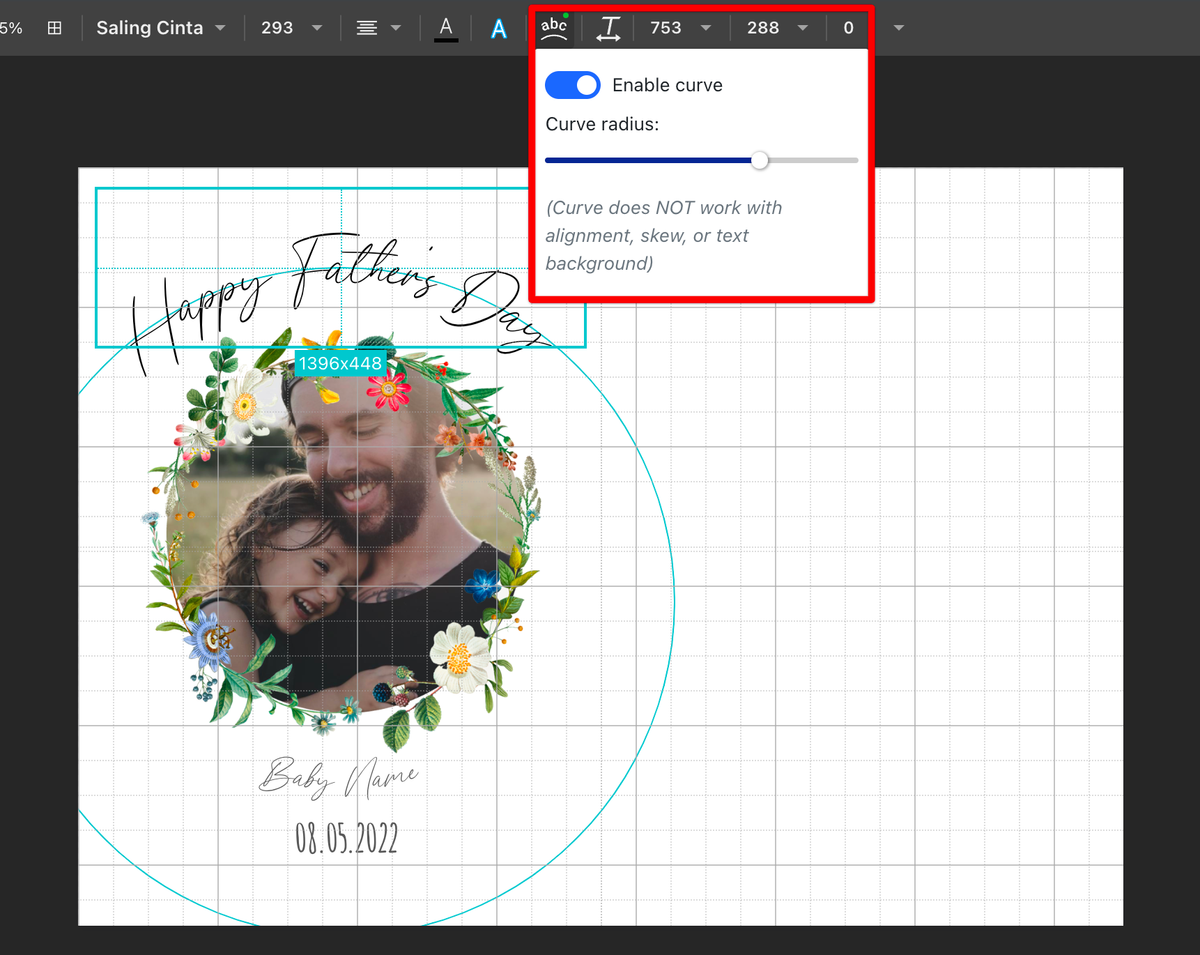This screenshot has height=955, width=1200.
Task: Toggle the grid view icon
Action: [x=55, y=28]
